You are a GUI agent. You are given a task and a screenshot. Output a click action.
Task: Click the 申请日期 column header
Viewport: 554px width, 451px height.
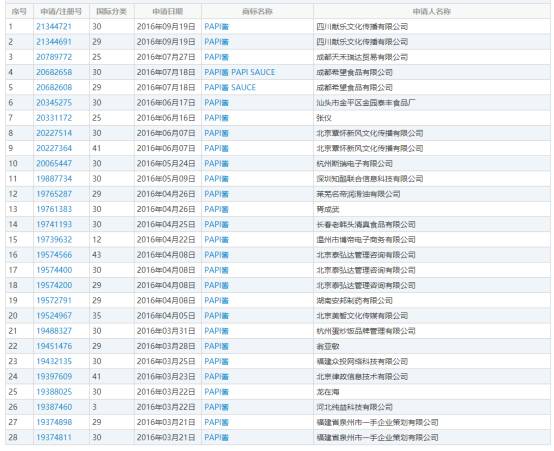[x=167, y=12]
